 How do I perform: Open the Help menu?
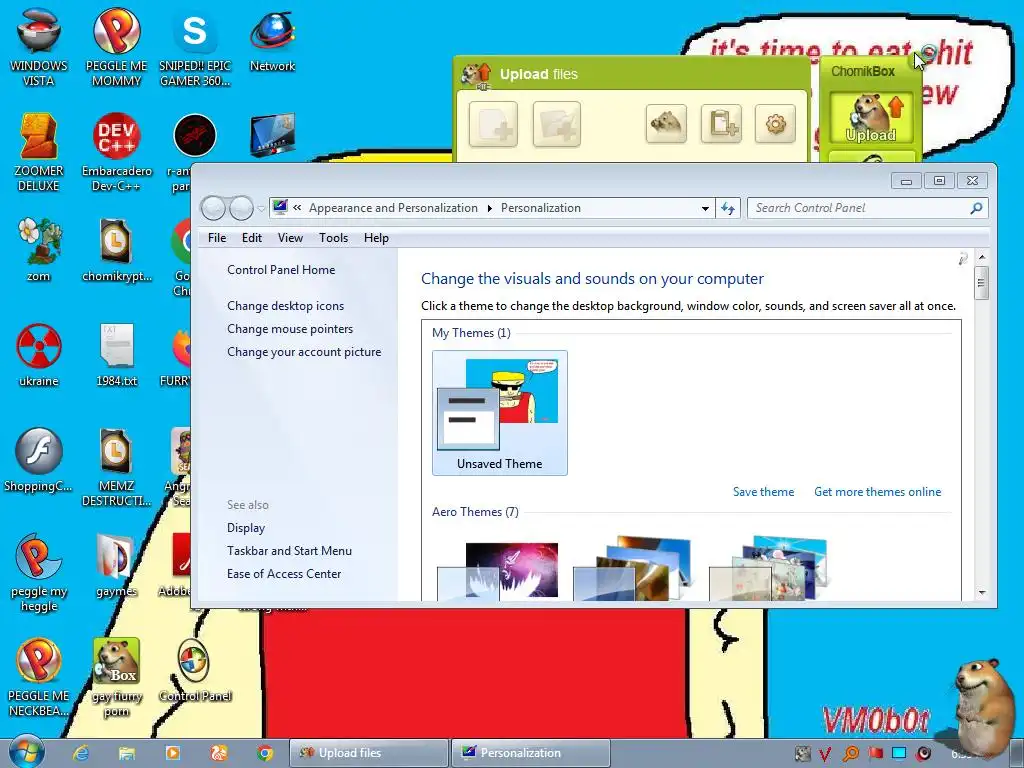coord(376,238)
